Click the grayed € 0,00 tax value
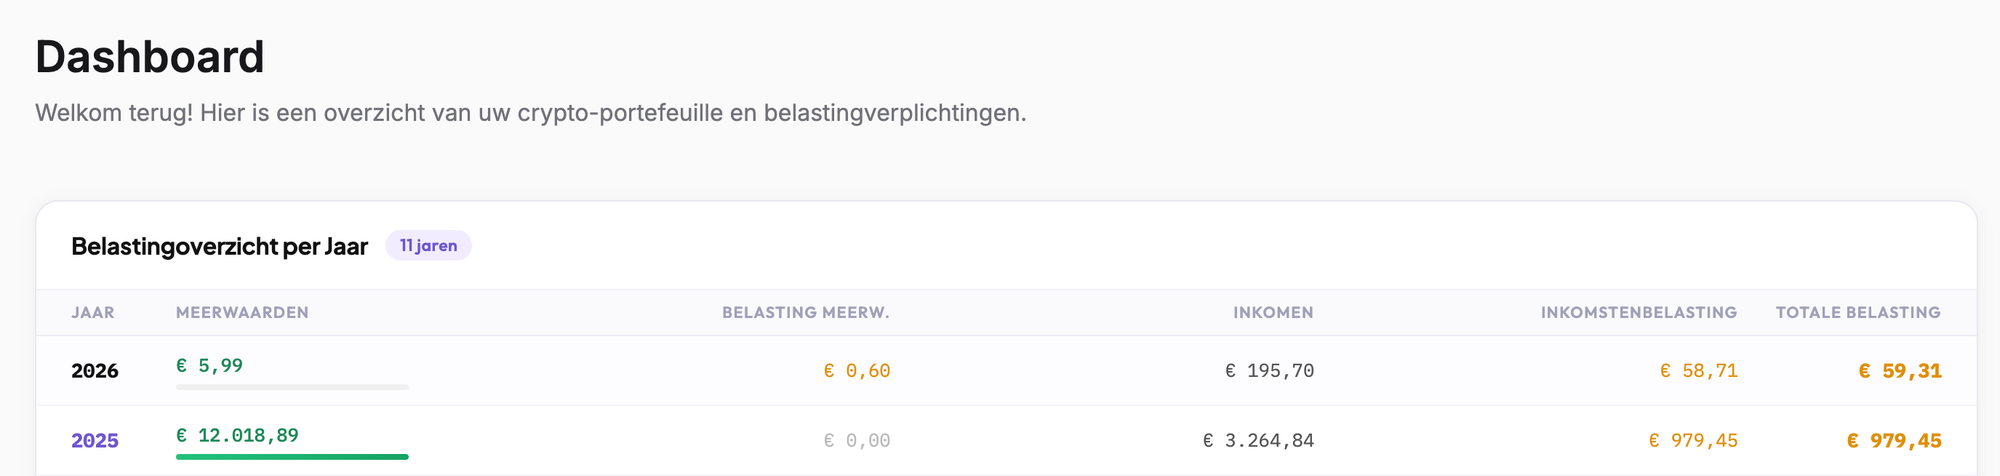Screen dimensions: 2000x476 point(857,441)
